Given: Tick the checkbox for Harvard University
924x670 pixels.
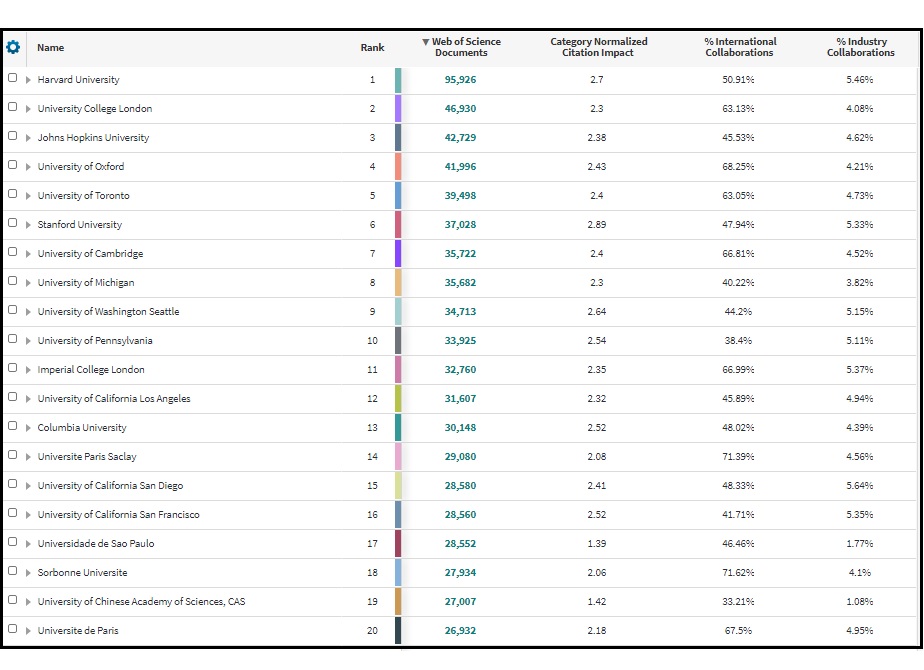Looking at the screenshot, I should point(12,78).
